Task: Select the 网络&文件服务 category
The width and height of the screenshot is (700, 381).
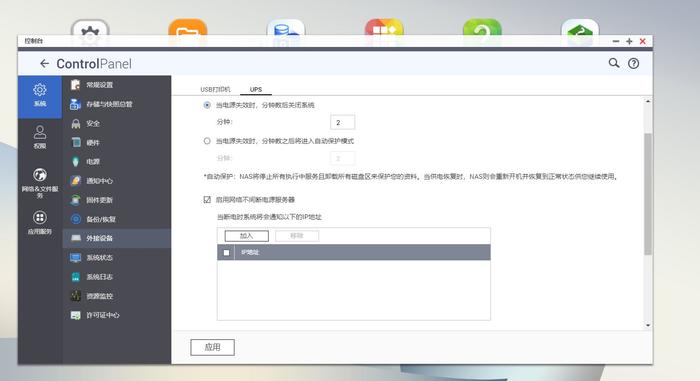Action: [x=40, y=183]
